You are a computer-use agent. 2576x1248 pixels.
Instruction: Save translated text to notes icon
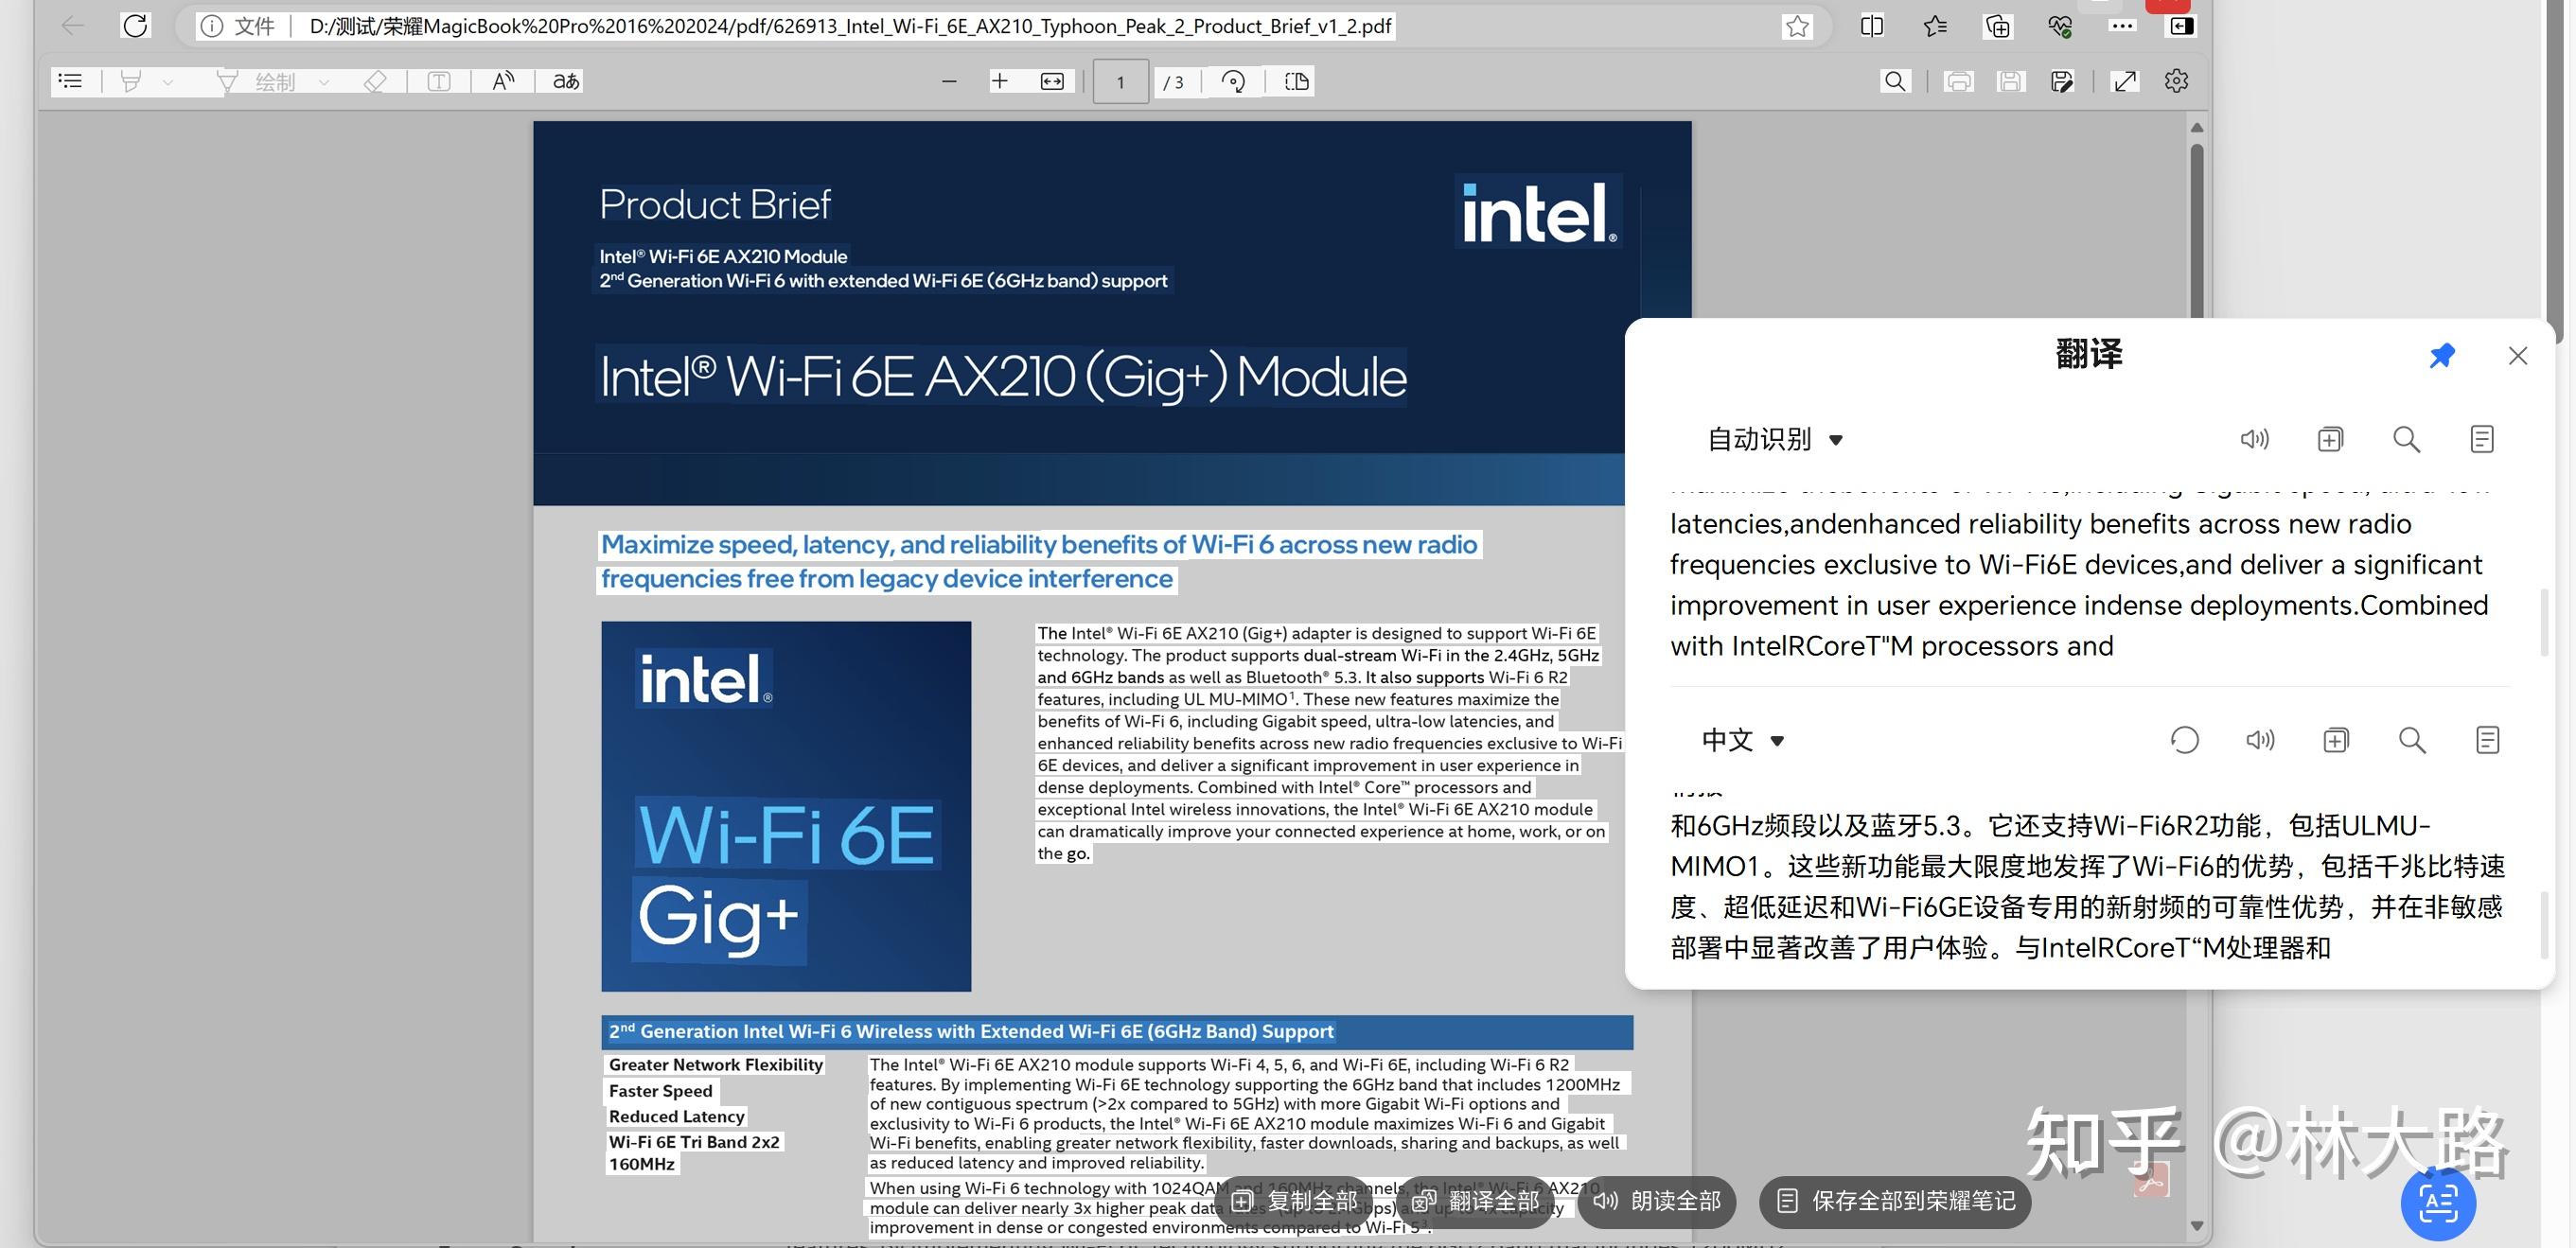click(2488, 740)
